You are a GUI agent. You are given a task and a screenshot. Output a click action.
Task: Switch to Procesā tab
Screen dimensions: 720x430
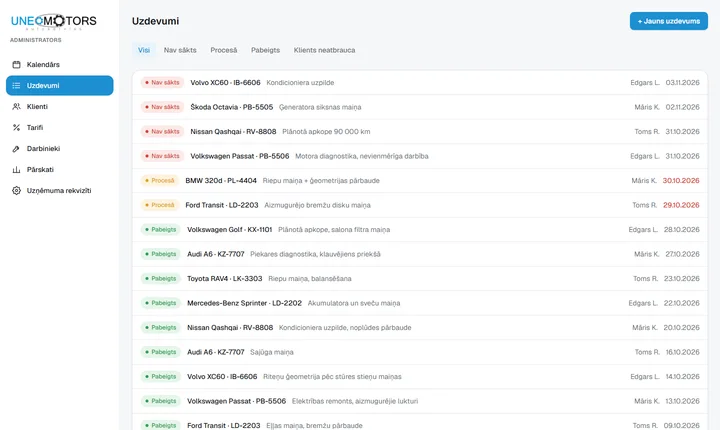[224, 50]
